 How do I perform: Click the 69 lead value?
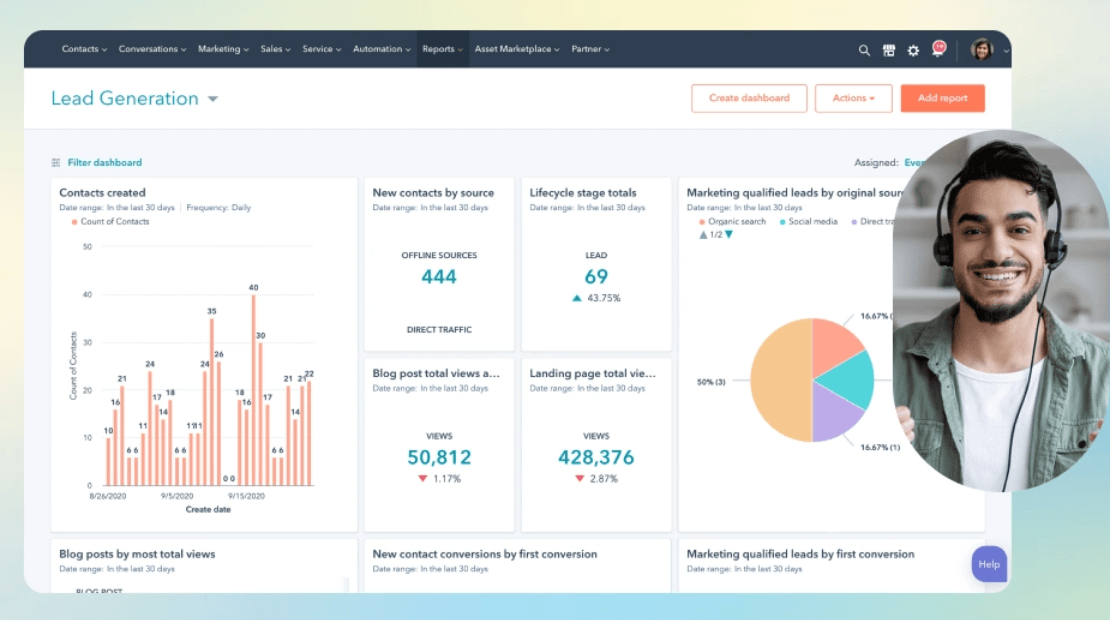(x=596, y=277)
